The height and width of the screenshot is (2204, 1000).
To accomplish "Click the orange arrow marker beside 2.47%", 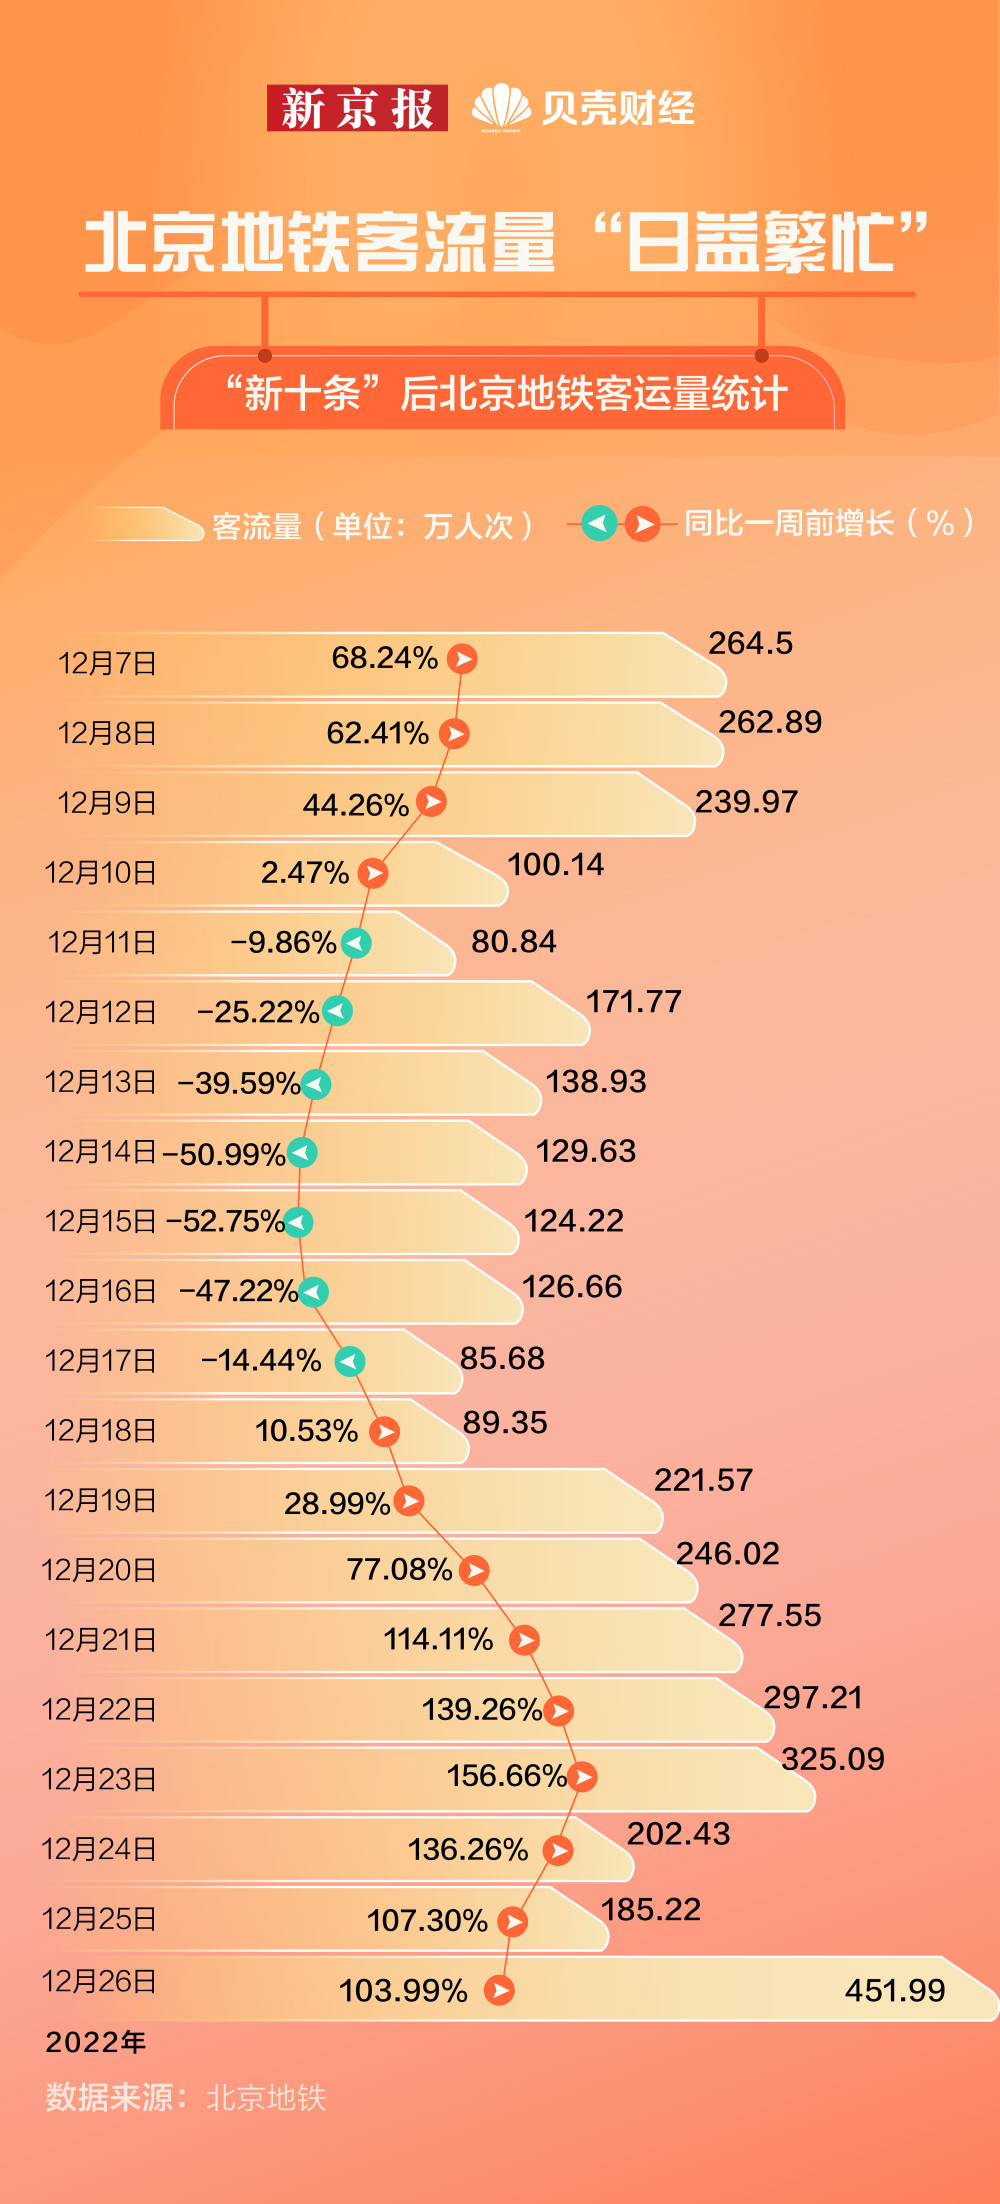I will click(373, 873).
